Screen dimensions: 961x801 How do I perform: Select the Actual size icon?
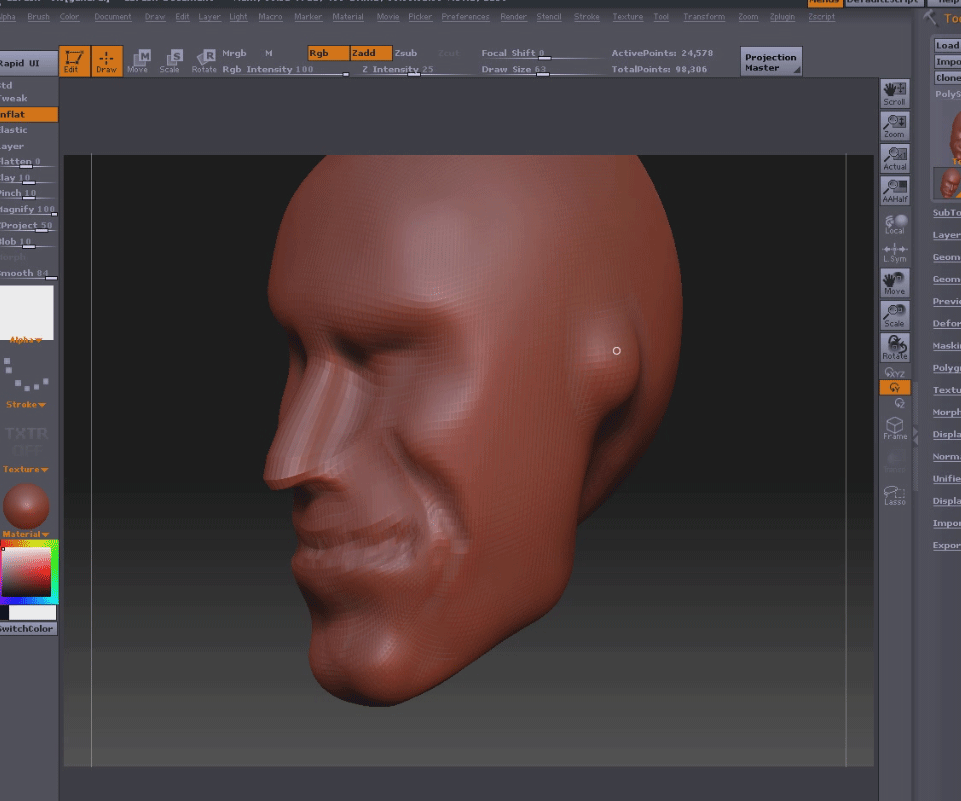[894, 158]
